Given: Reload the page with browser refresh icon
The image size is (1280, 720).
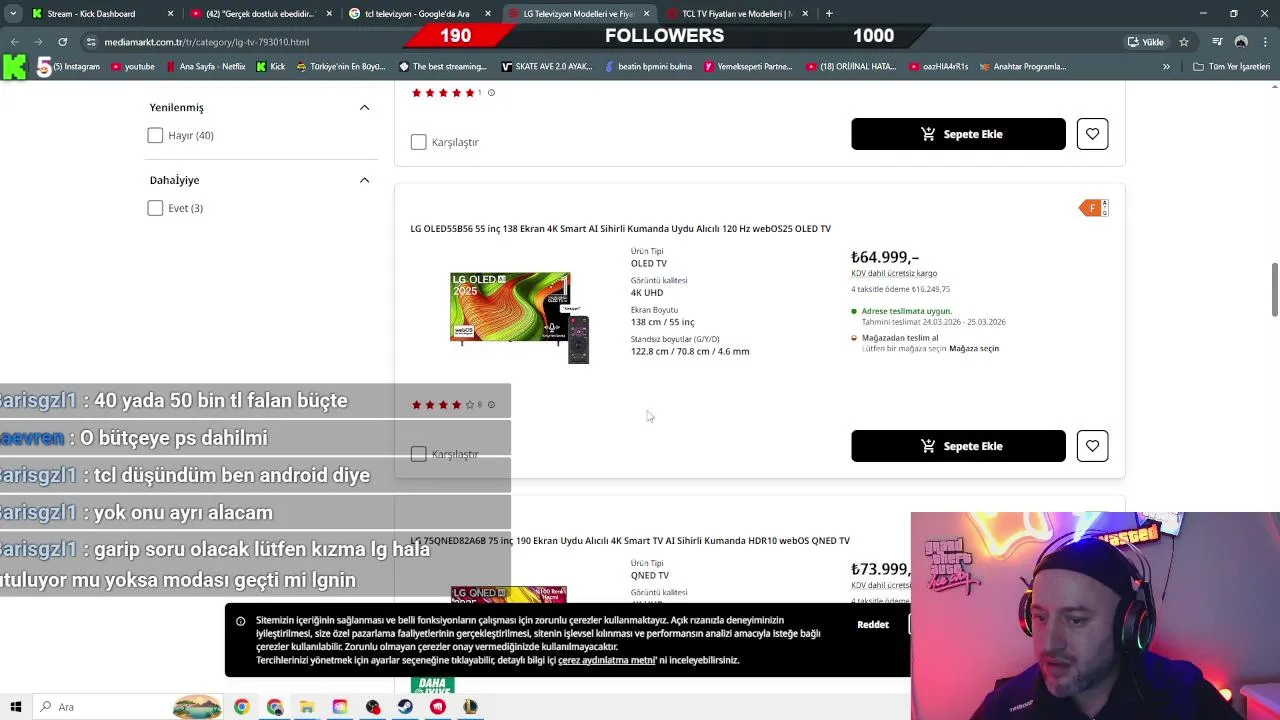Looking at the screenshot, I should tap(62, 42).
